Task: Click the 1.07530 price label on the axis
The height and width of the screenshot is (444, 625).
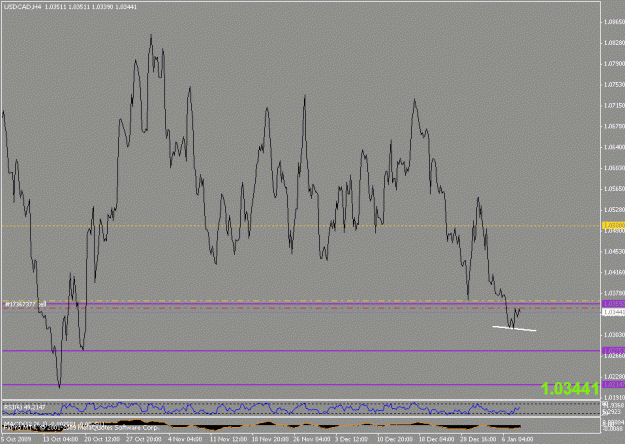Action: point(614,84)
